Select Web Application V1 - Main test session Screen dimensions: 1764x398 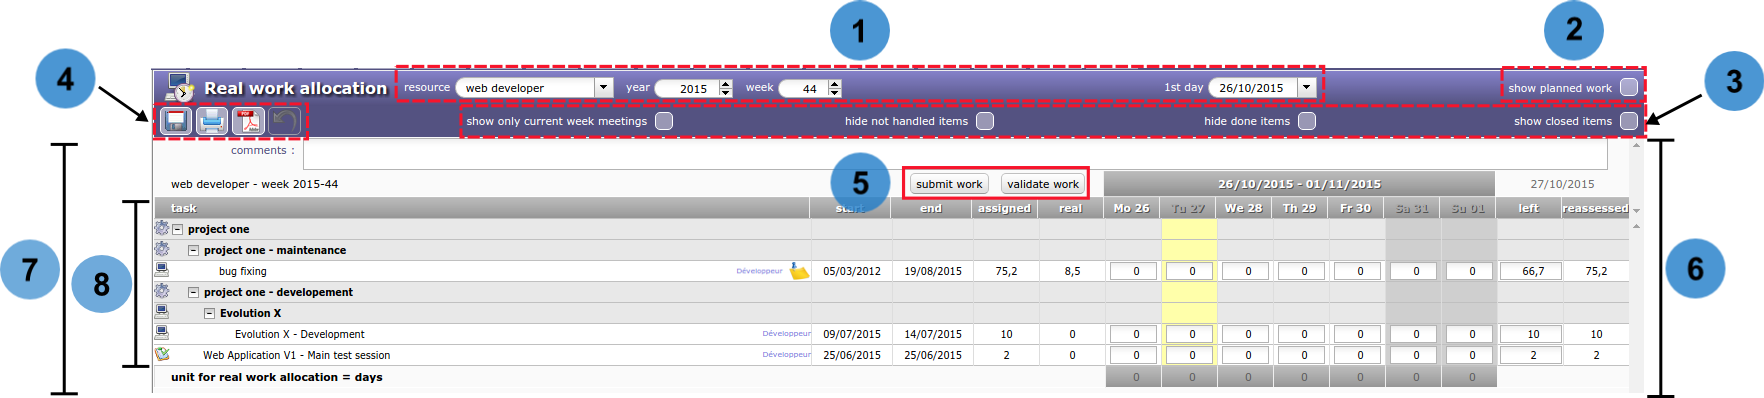296,355
